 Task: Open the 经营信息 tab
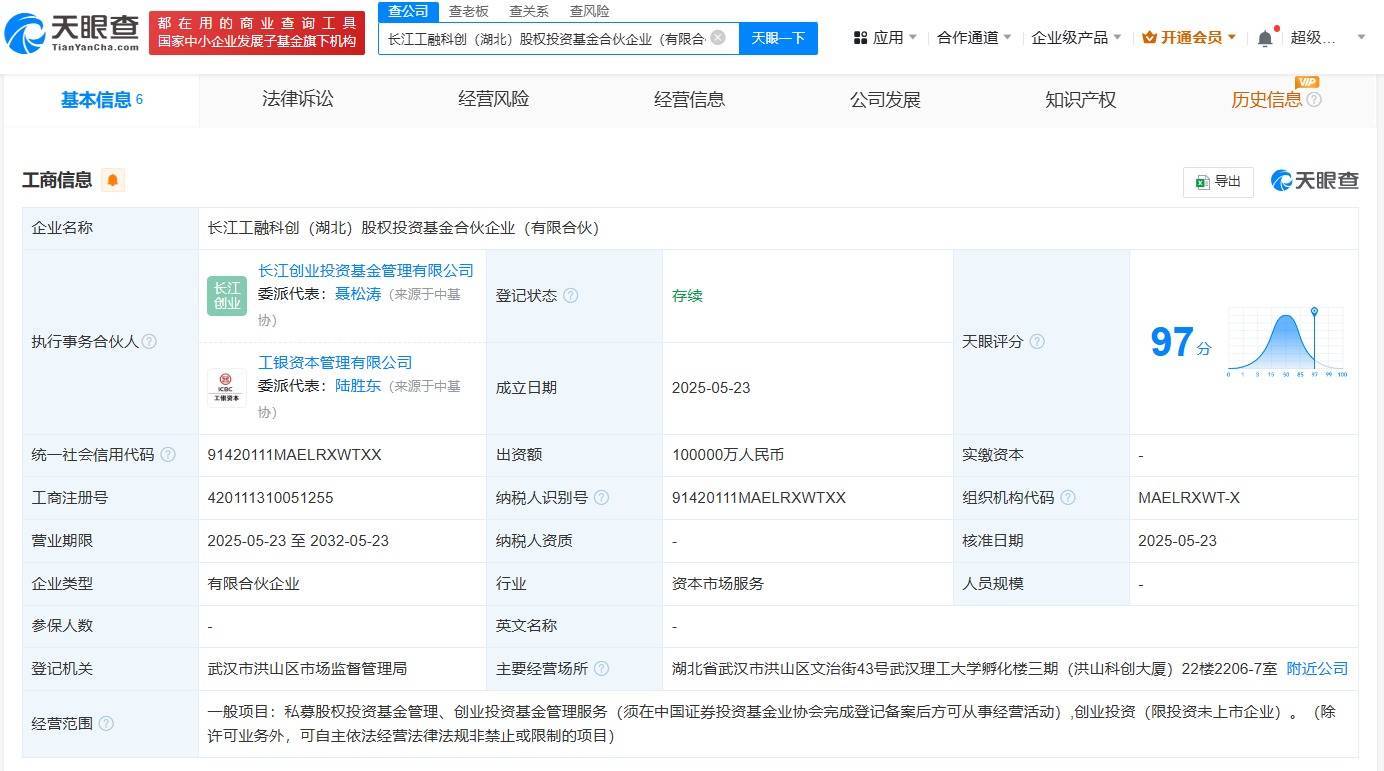coord(689,99)
